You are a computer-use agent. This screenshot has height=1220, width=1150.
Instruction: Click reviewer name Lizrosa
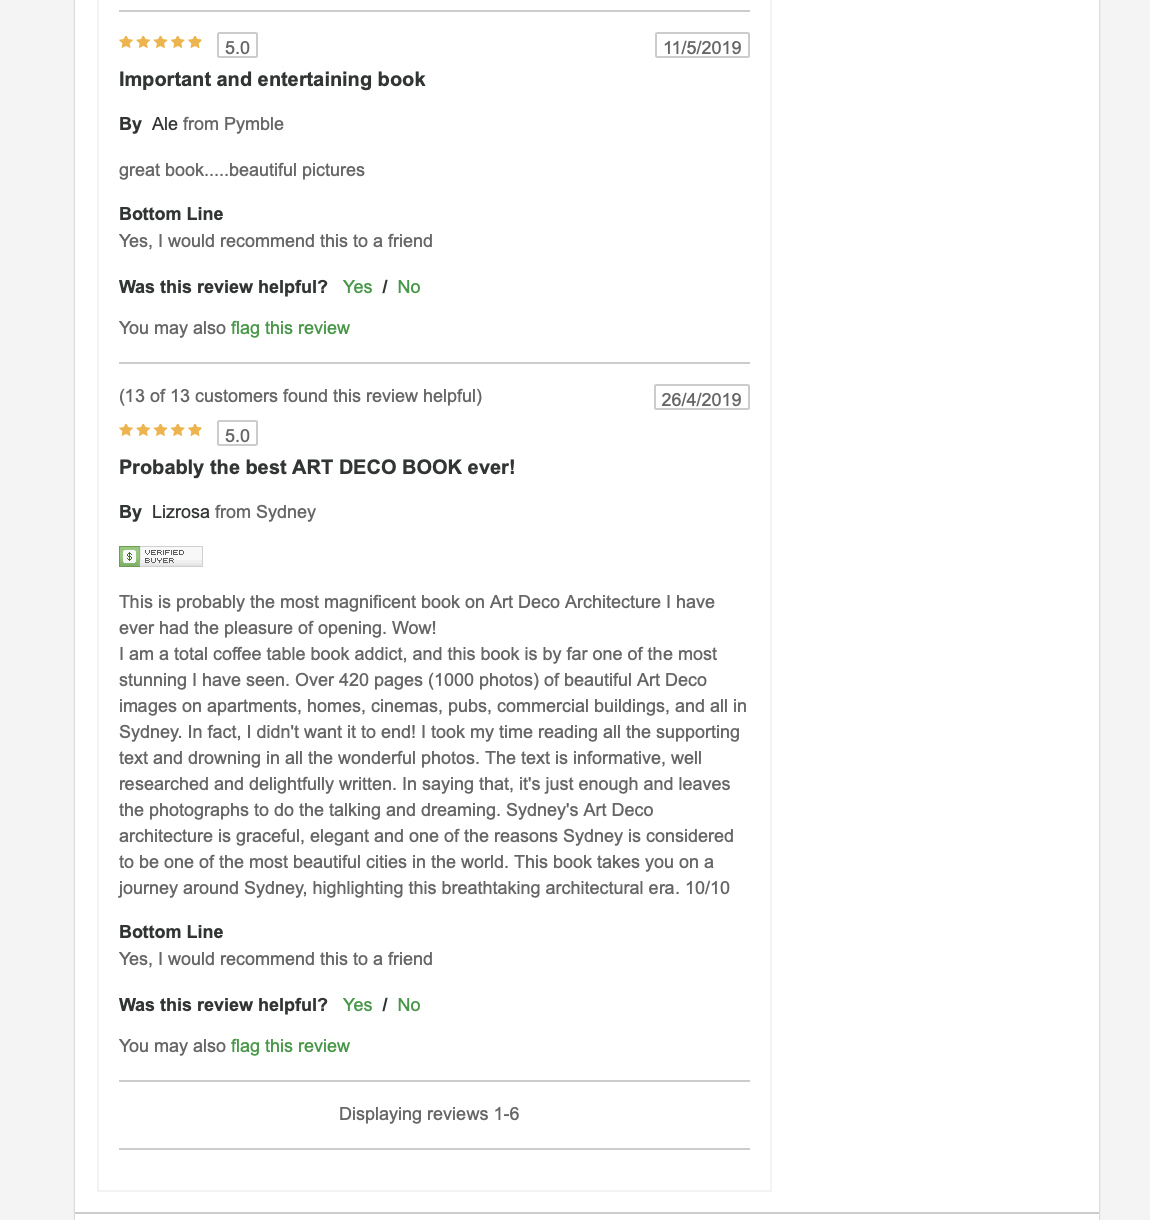pyautogui.click(x=181, y=512)
